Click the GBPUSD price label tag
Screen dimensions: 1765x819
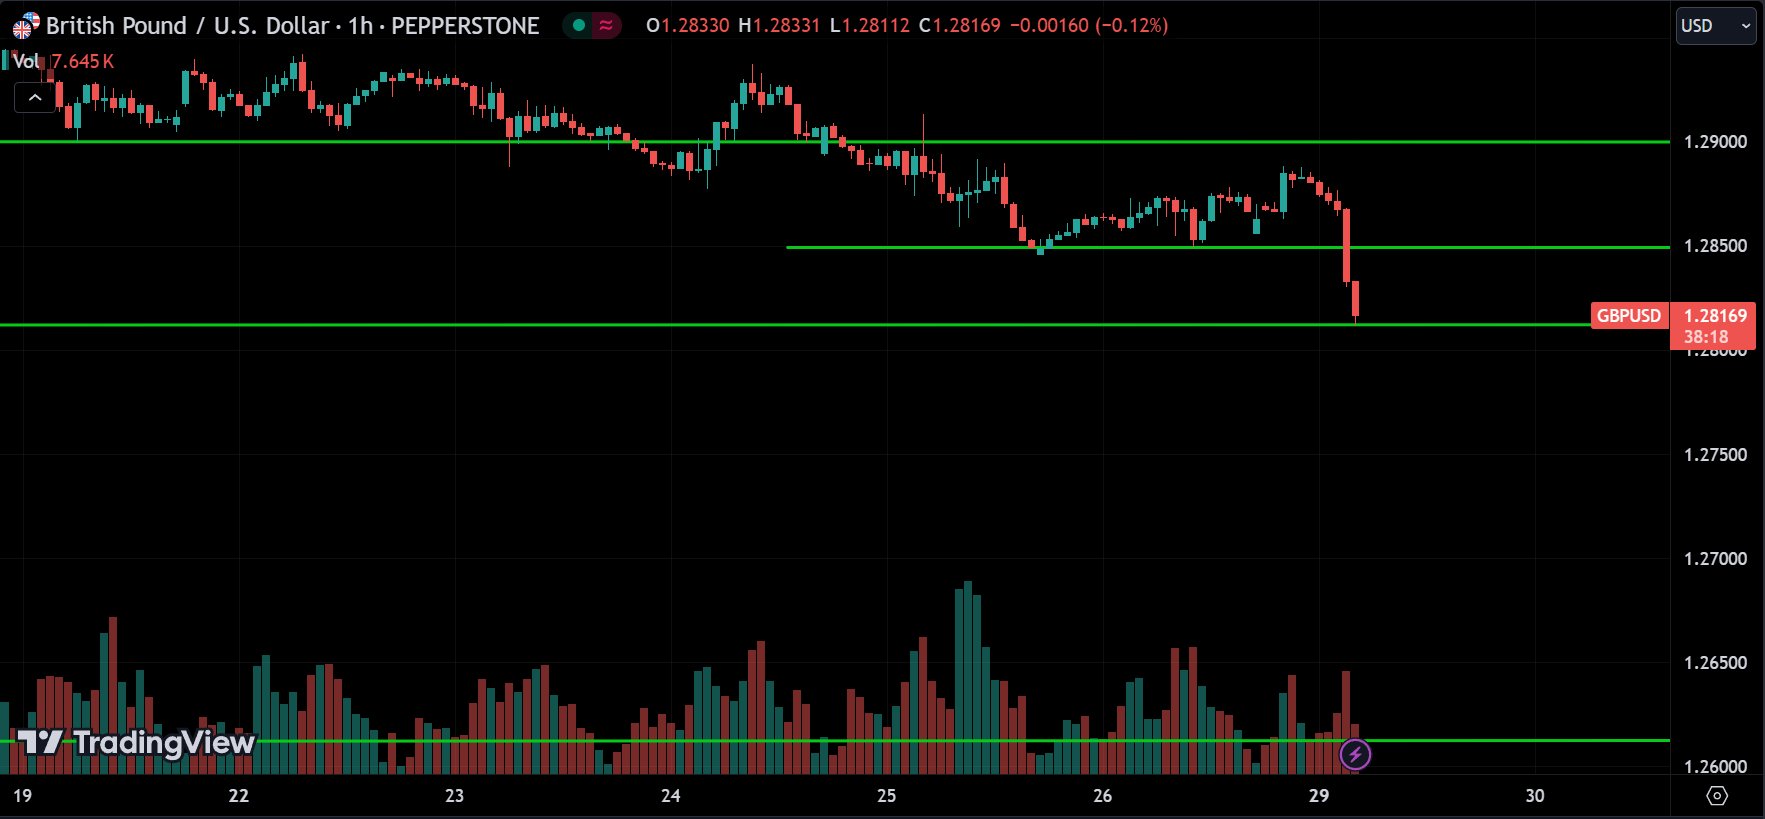tap(1629, 316)
